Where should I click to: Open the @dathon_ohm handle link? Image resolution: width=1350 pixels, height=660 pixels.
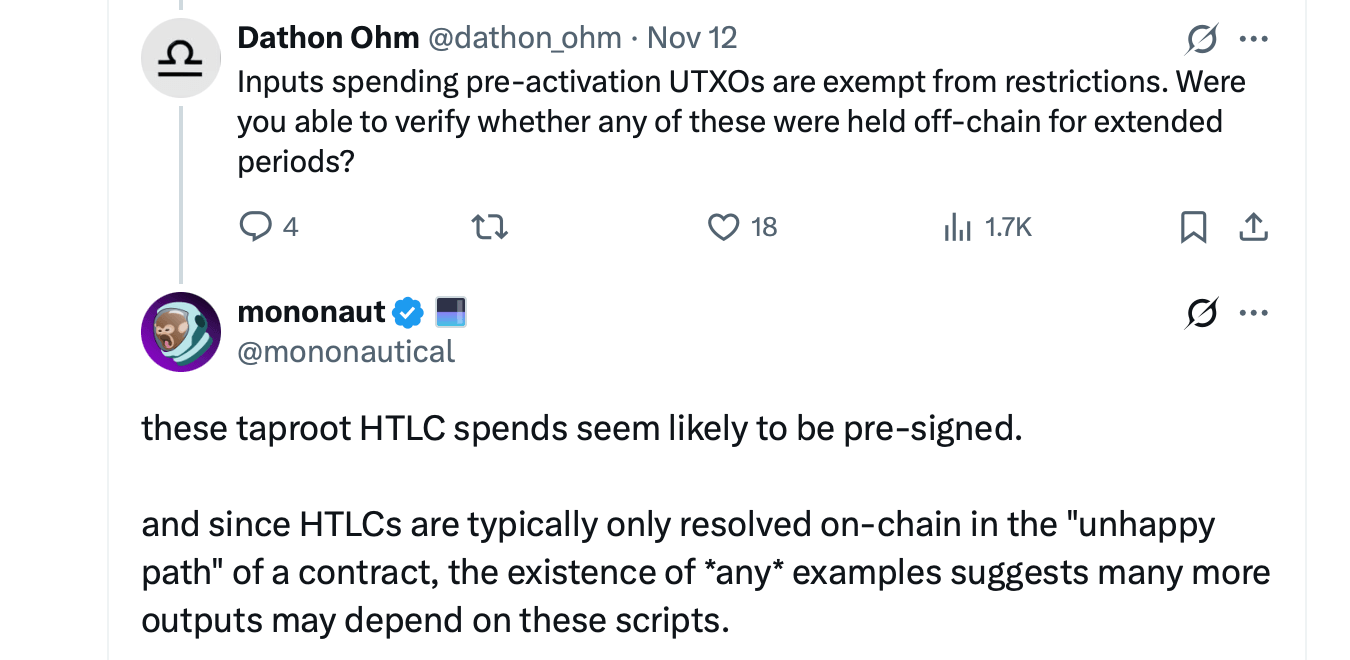click(x=524, y=38)
